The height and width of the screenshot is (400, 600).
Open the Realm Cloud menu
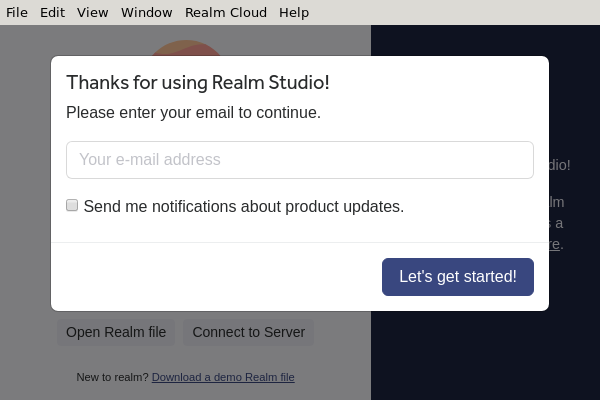(x=226, y=13)
